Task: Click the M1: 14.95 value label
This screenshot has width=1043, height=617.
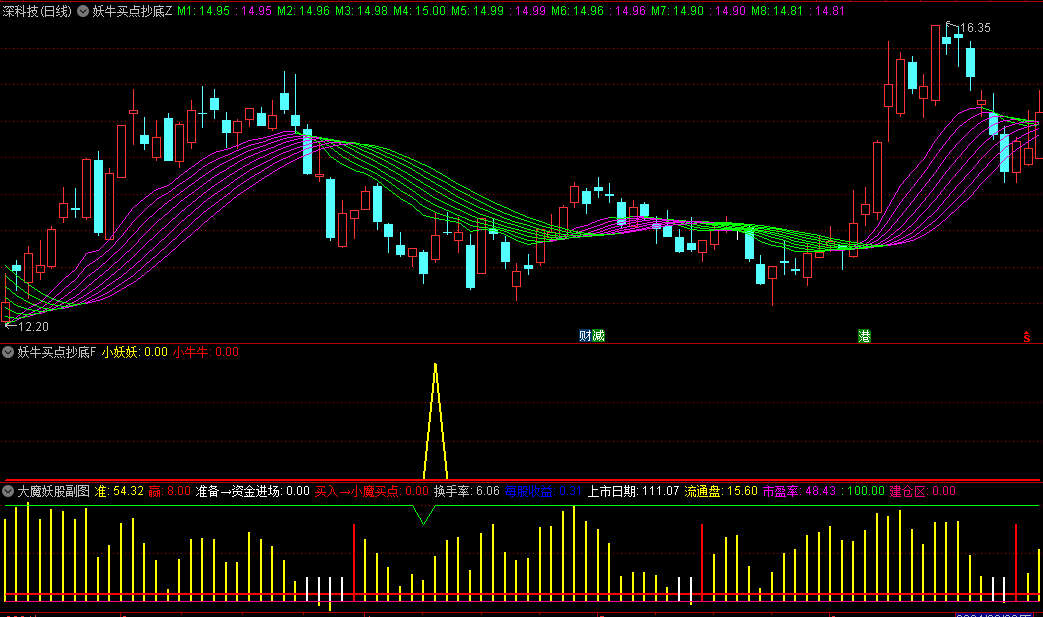Action: pyautogui.click(x=203, y=11)
